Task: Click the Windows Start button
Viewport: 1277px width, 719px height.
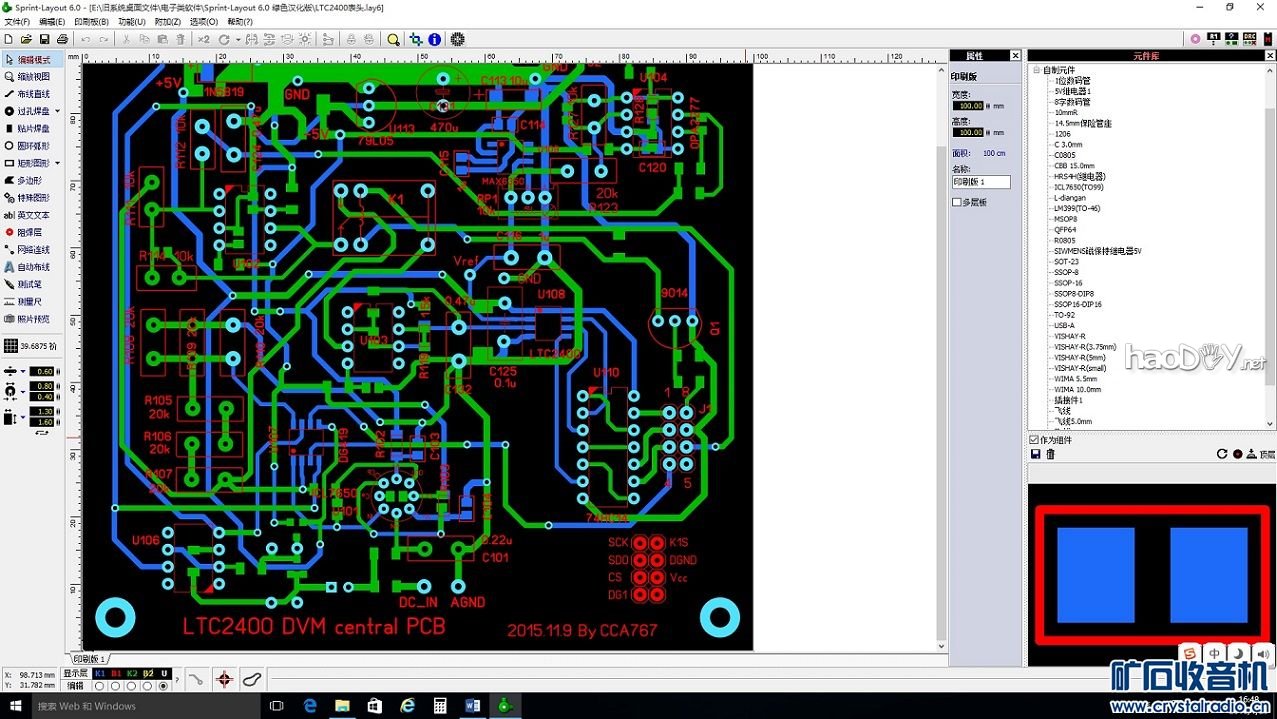Action: [x=17, y=706]
